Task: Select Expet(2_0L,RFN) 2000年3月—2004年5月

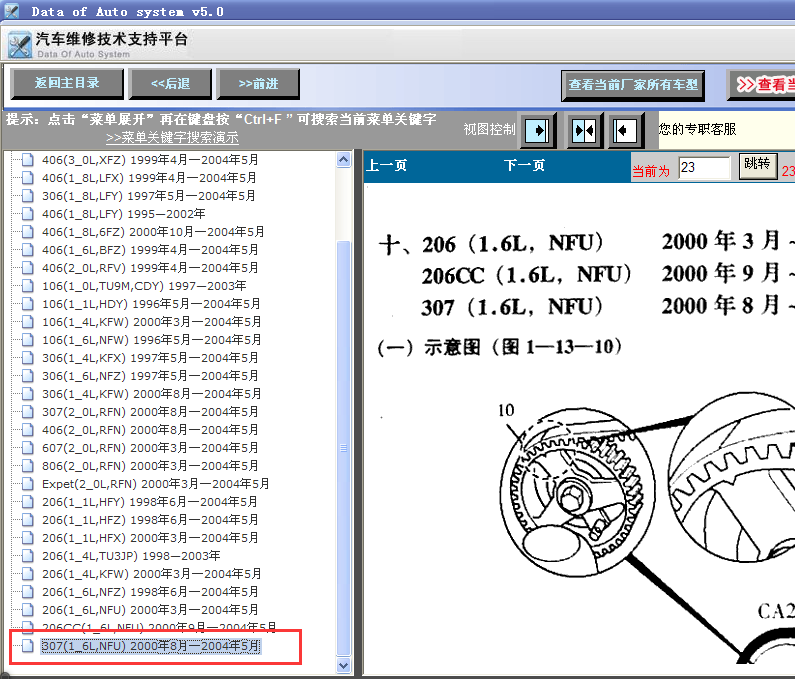Action: tap(156, 484)
